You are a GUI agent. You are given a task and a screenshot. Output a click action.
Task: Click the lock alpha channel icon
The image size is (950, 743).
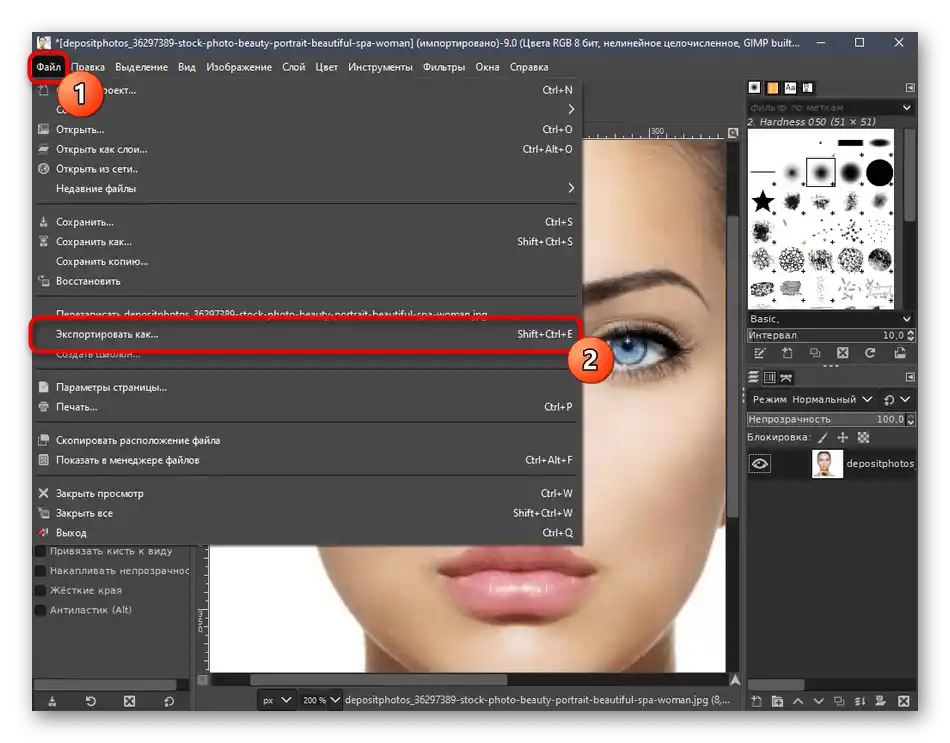[864, 437]
